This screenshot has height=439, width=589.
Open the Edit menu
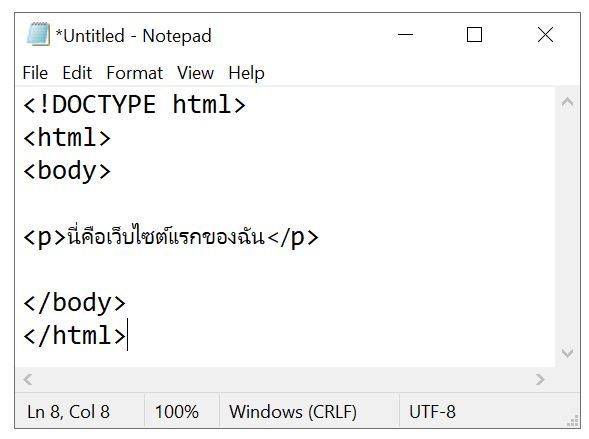click(77, 73)
